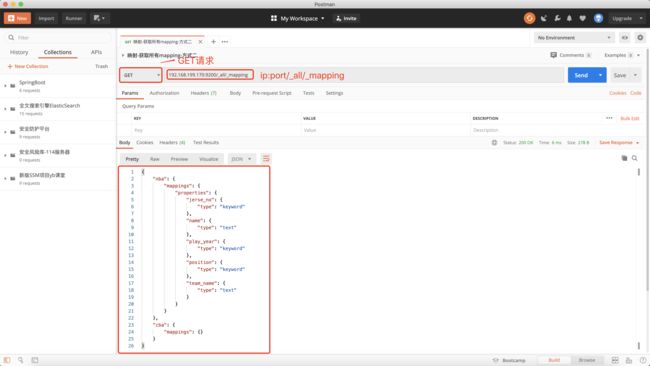
Task: Select Preview response view
Action: 179,159
